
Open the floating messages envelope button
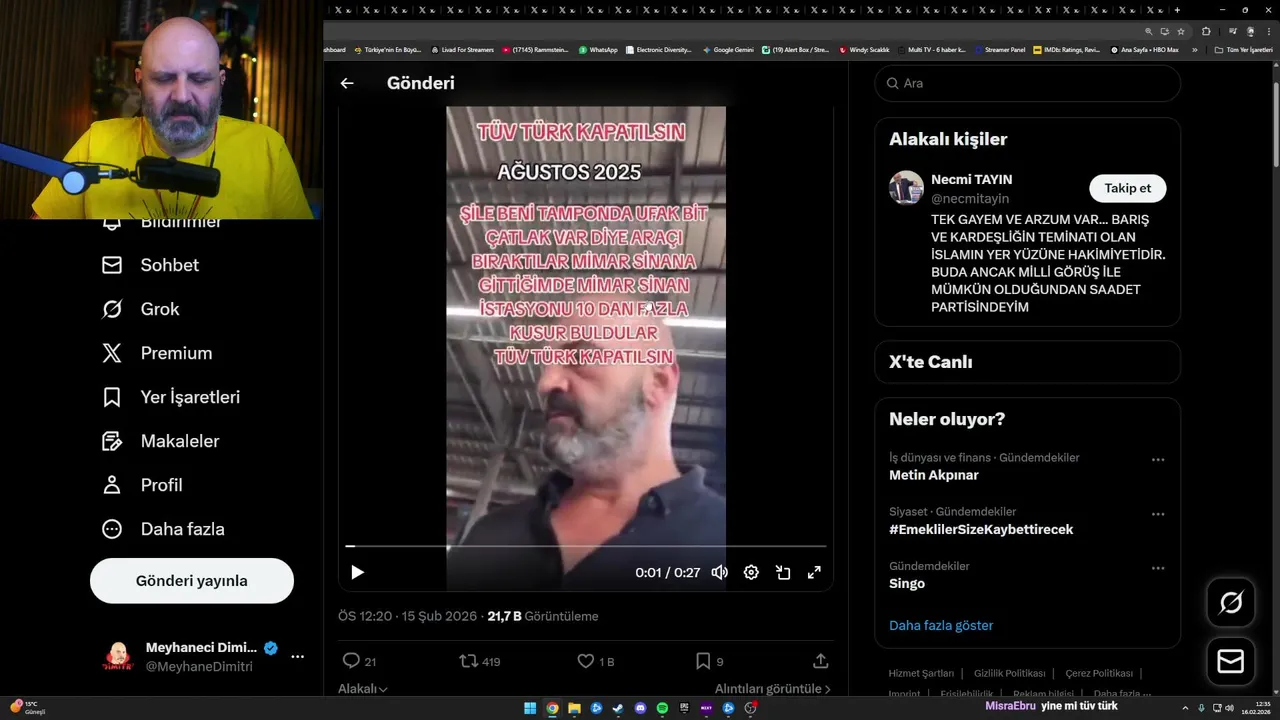[x=1231, y=661]
